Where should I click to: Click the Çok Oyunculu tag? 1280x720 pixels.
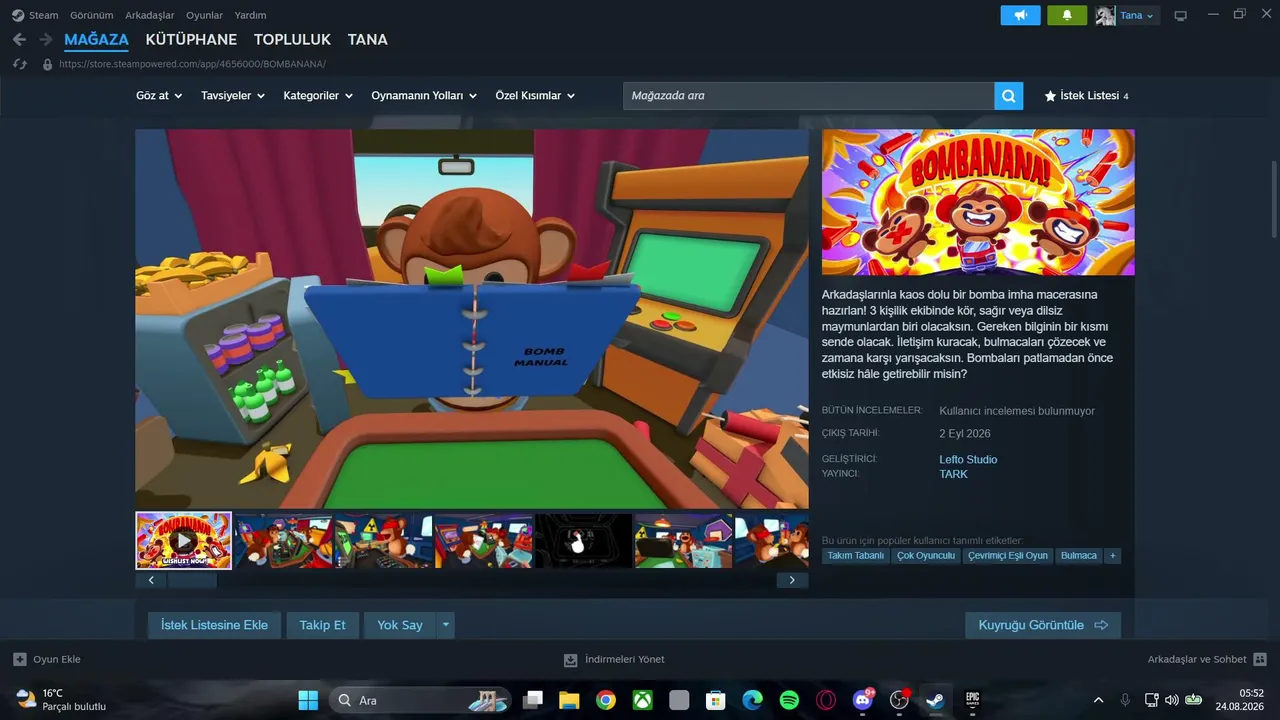pyautogui.click(x=926, y=556)
